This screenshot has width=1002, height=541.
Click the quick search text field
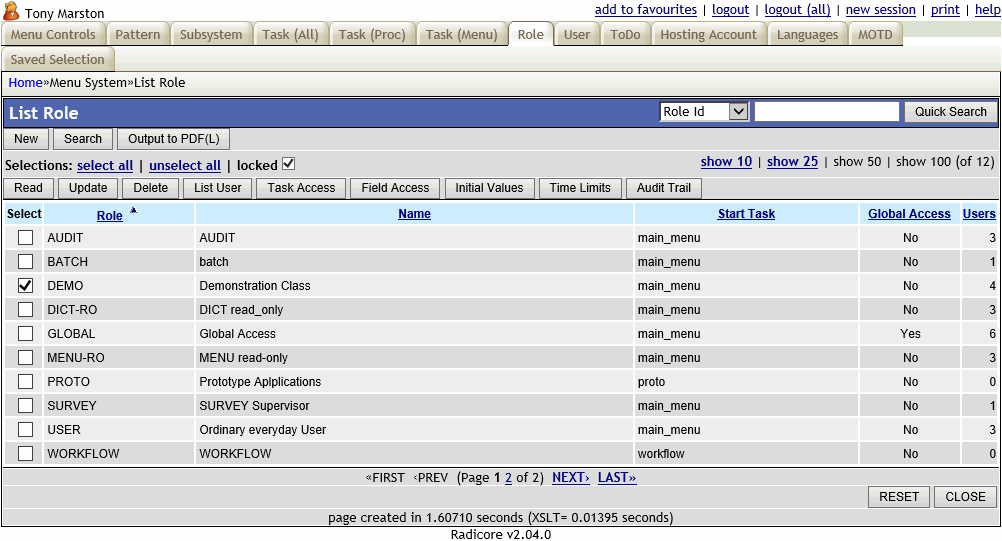pyautogui.click(x=826, y=112)
